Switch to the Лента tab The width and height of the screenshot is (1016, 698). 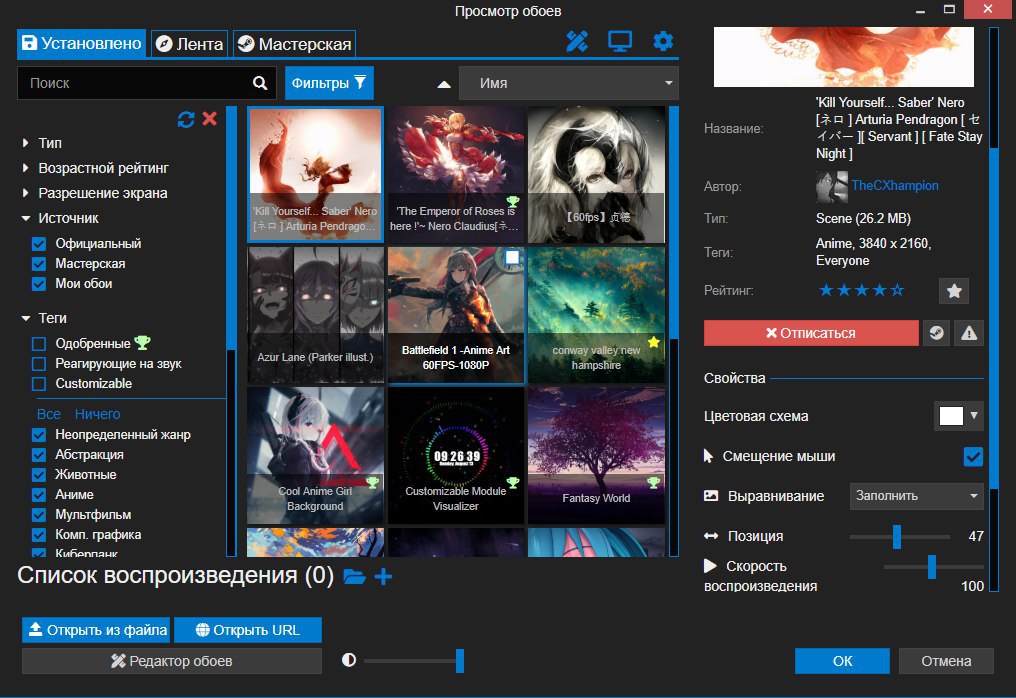[190, 43]
